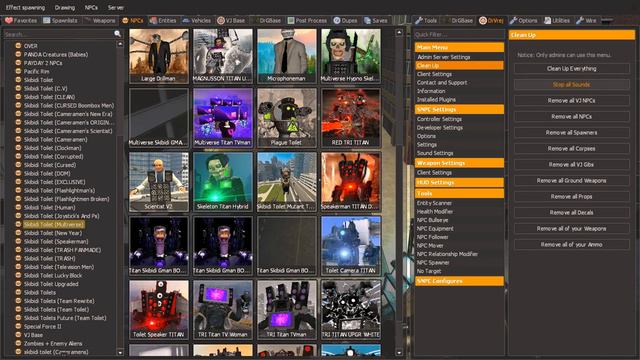This screenshot has height=360, width=640.
Task: Open the Server menu
Action: coord(116,7)
